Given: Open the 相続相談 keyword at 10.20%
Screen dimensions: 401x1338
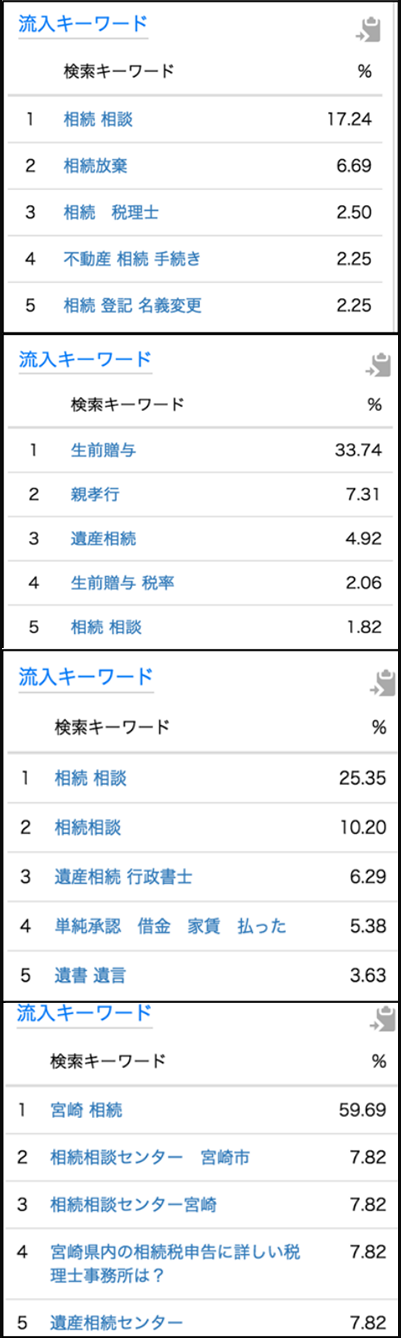Looking at the screenshot, I should coord(87,827).
